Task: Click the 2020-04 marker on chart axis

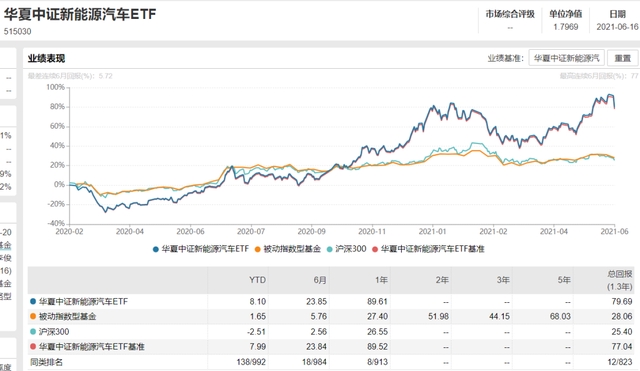Action: [130, 231]
